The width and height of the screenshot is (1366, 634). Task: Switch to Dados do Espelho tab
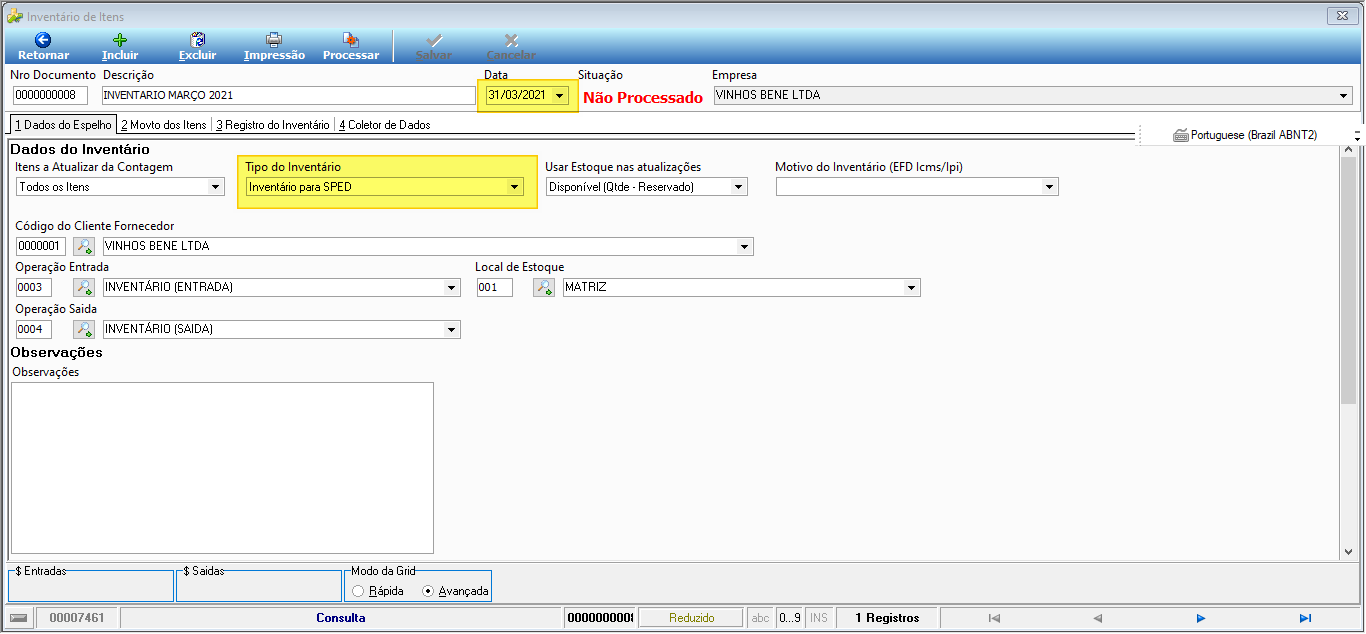pos(61,125)
